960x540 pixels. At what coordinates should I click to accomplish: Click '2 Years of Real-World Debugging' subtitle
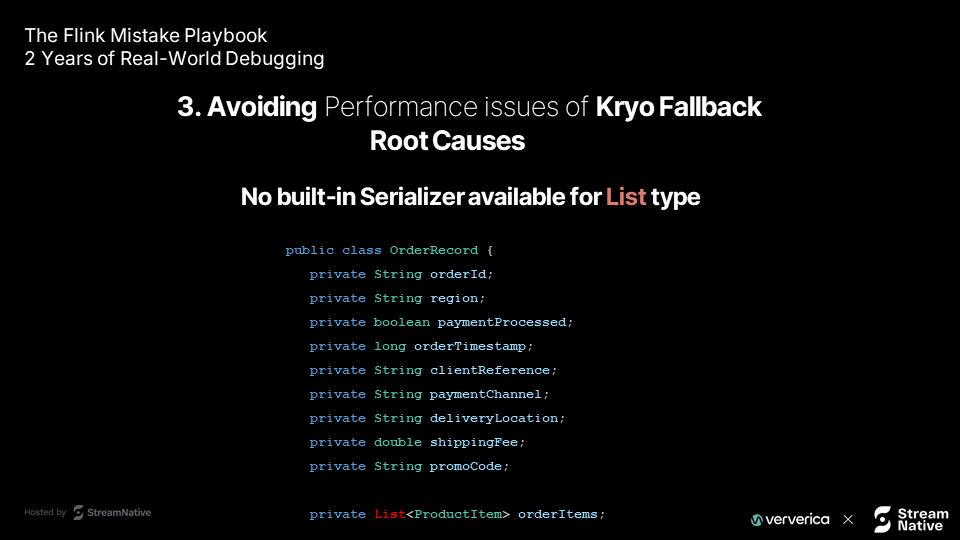pos(174,59)
